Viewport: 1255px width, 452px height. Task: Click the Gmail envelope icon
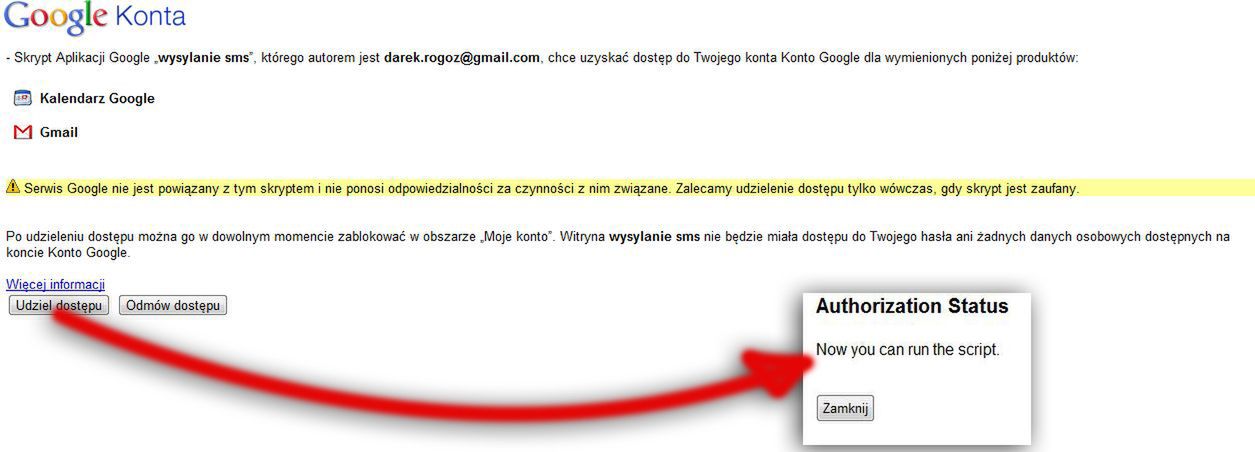pyautogui.click(x=22, y=132)
